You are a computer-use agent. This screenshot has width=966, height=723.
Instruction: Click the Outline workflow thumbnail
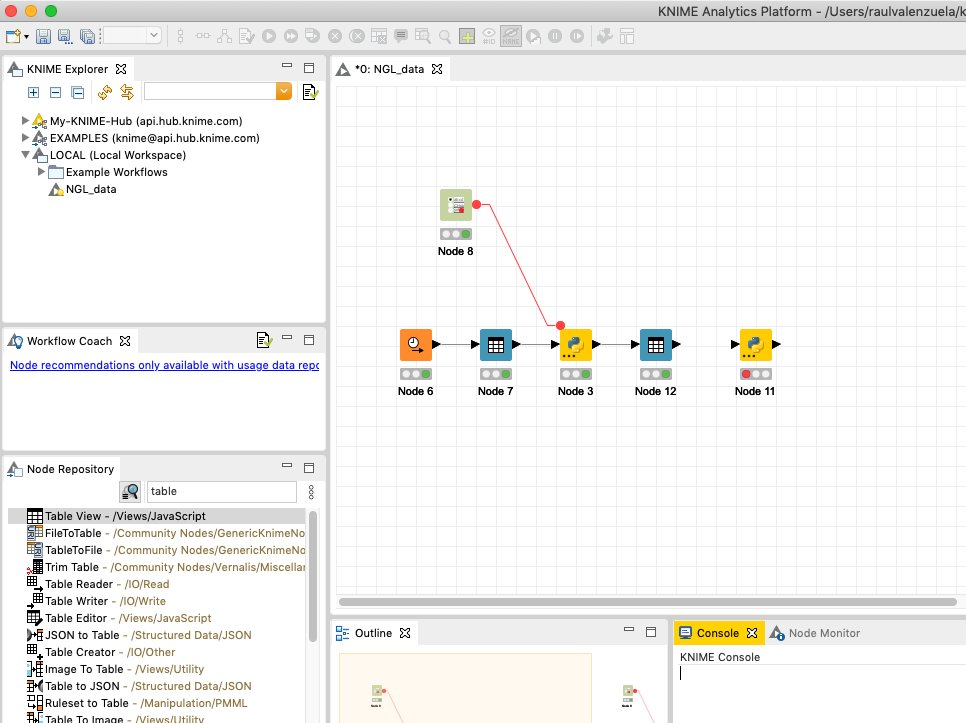tap(465, 689)
